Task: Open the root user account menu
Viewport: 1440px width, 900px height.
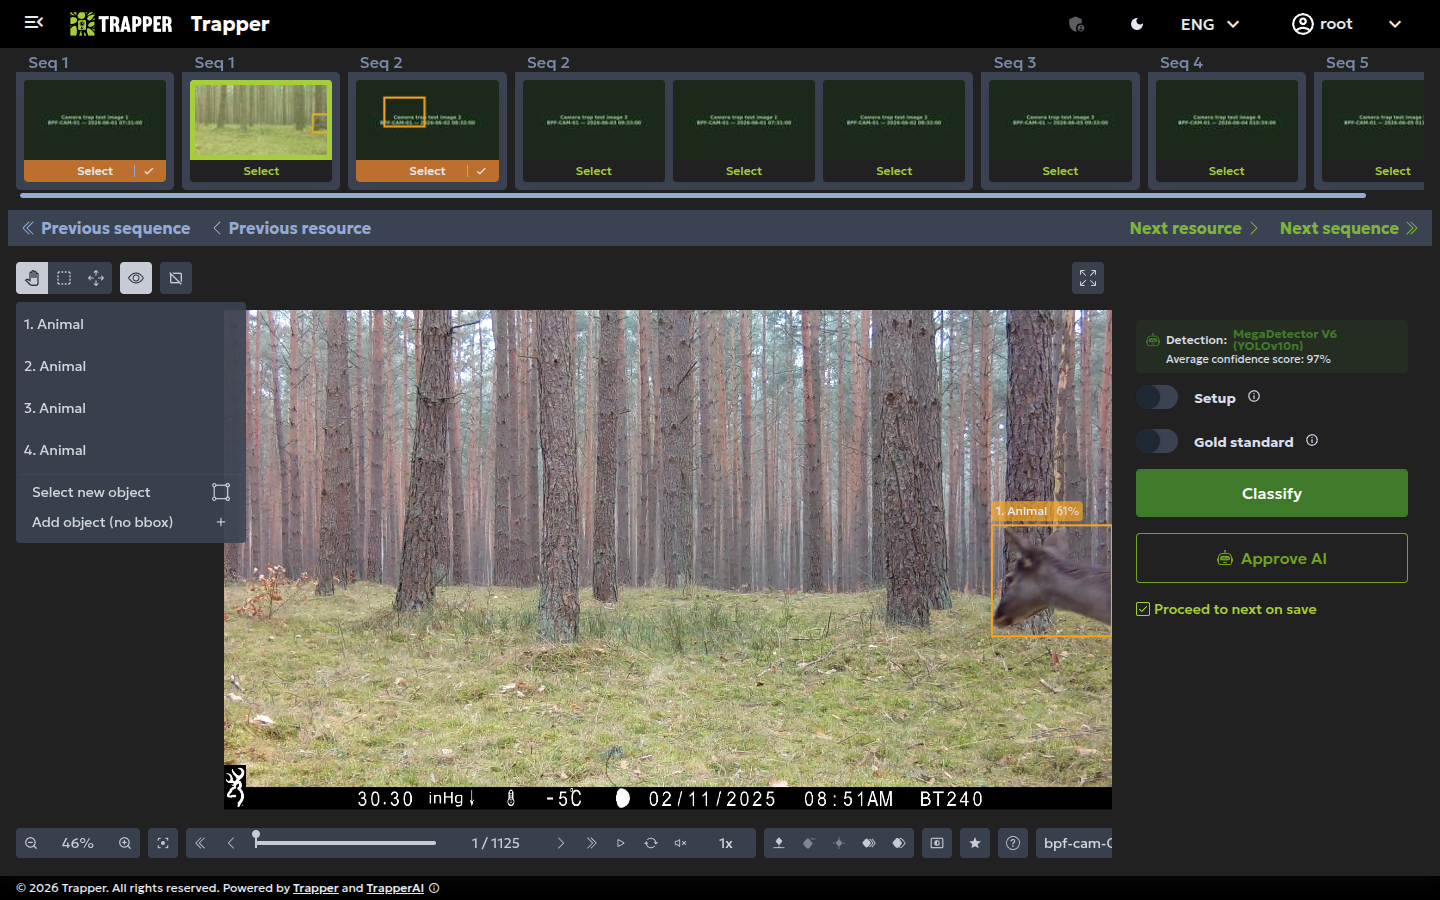Action: (x=1347, y=24)
